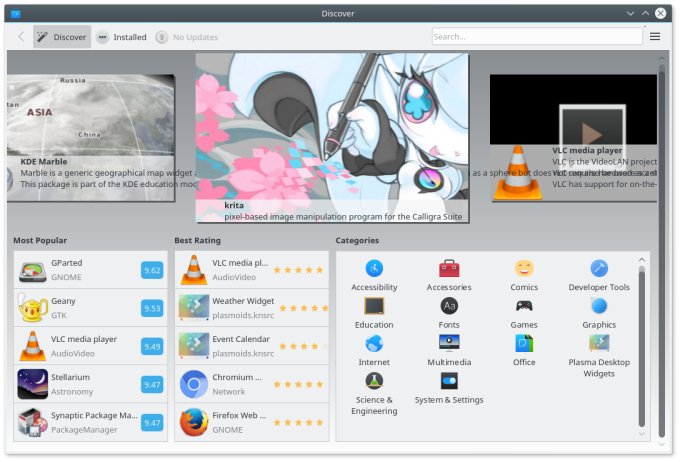
Task: Click the Search field
Action: tap(535, 37)
